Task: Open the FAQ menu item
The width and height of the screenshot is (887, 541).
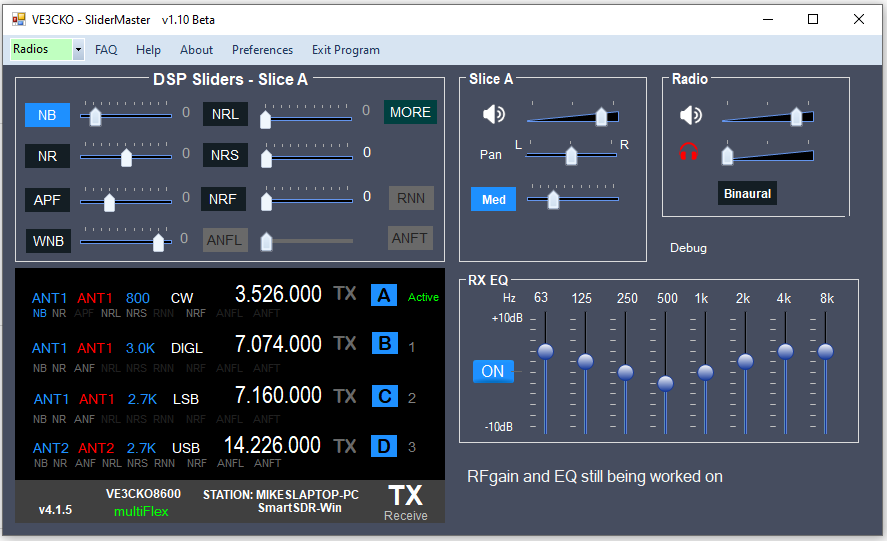Action: pos(106,50)
